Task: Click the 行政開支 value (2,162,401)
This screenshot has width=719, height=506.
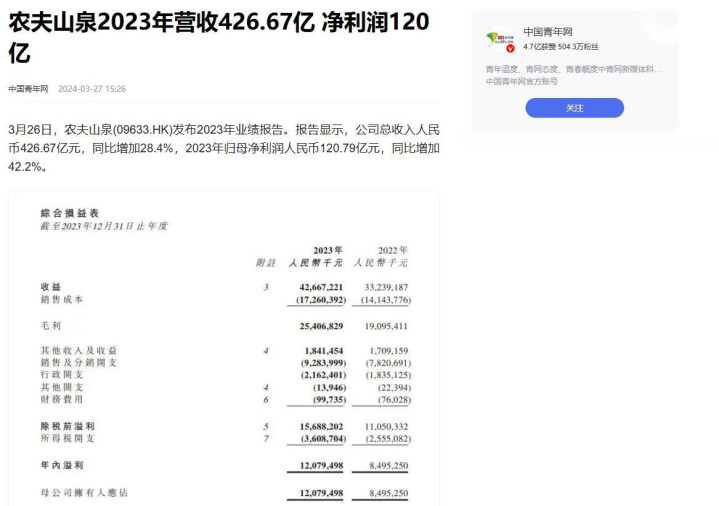Action: pyautogui.click(x=323, y=375)
